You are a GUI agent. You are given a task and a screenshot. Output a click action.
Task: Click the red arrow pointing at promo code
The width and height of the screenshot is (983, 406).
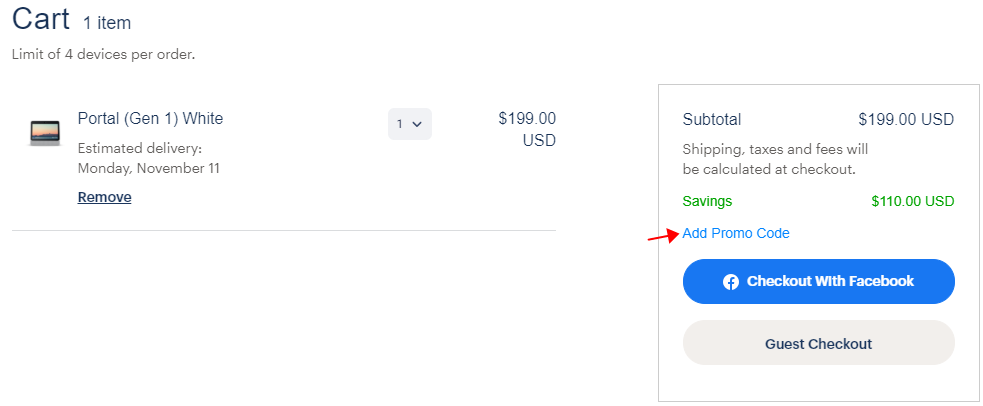click(663, 236)
